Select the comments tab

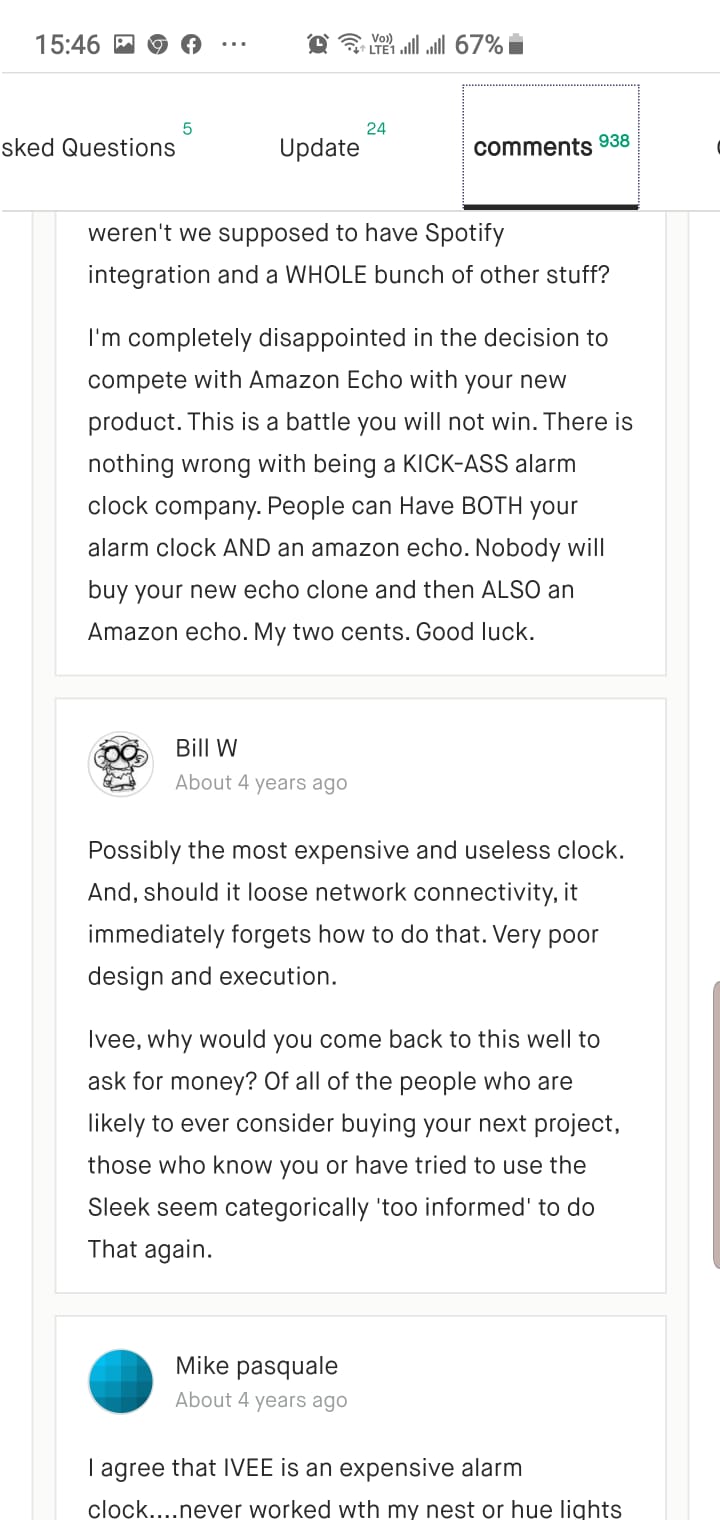[x=533, y=148]
